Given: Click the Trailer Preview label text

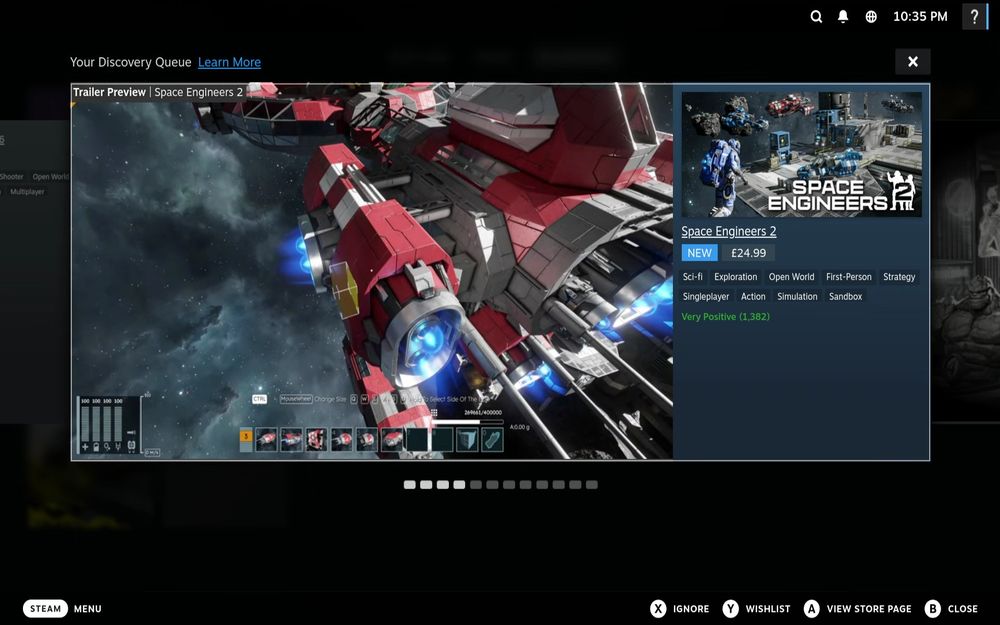Looking at the screenshot, I should tap(109, 92).
